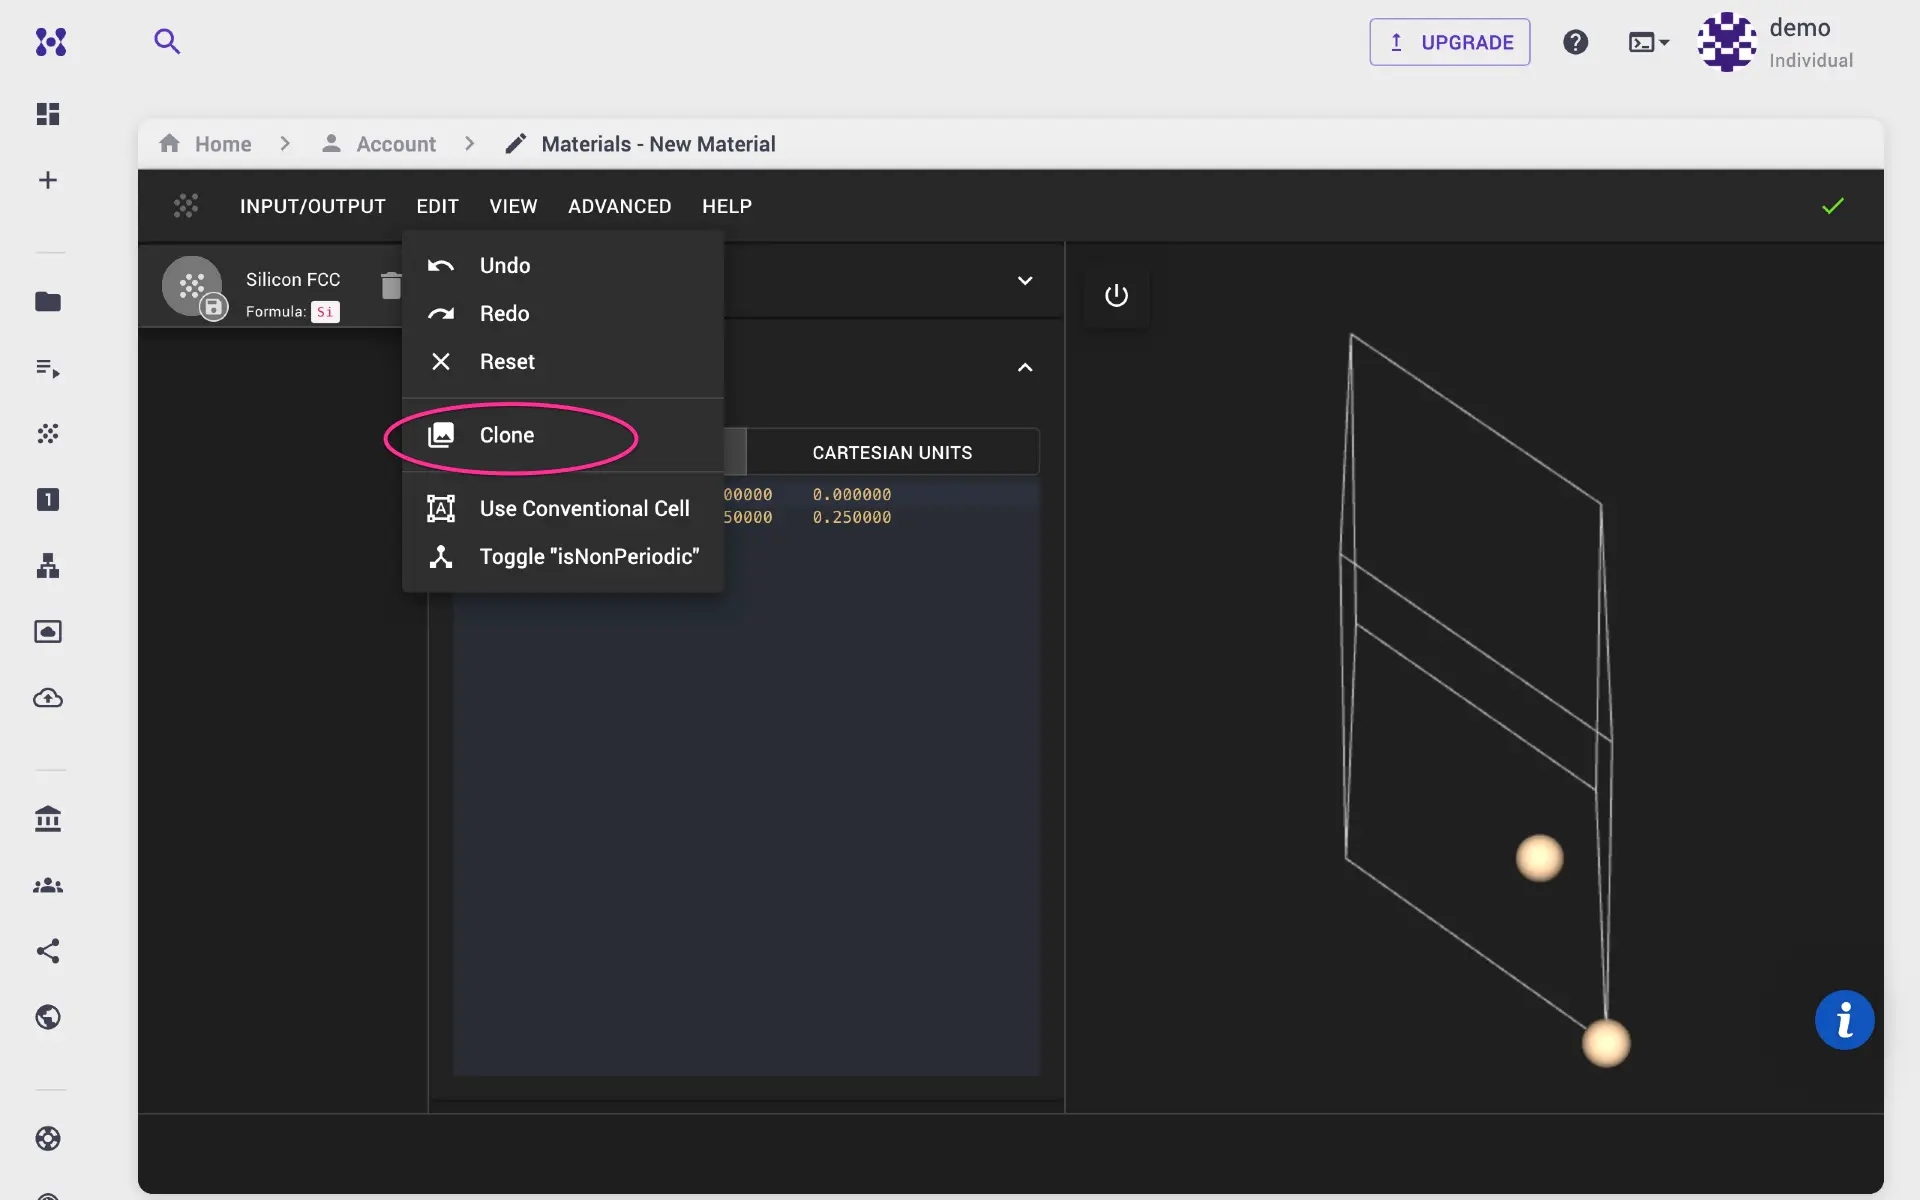Click the help question mark icon
1920x1200 pixels.
[1575, 42]
